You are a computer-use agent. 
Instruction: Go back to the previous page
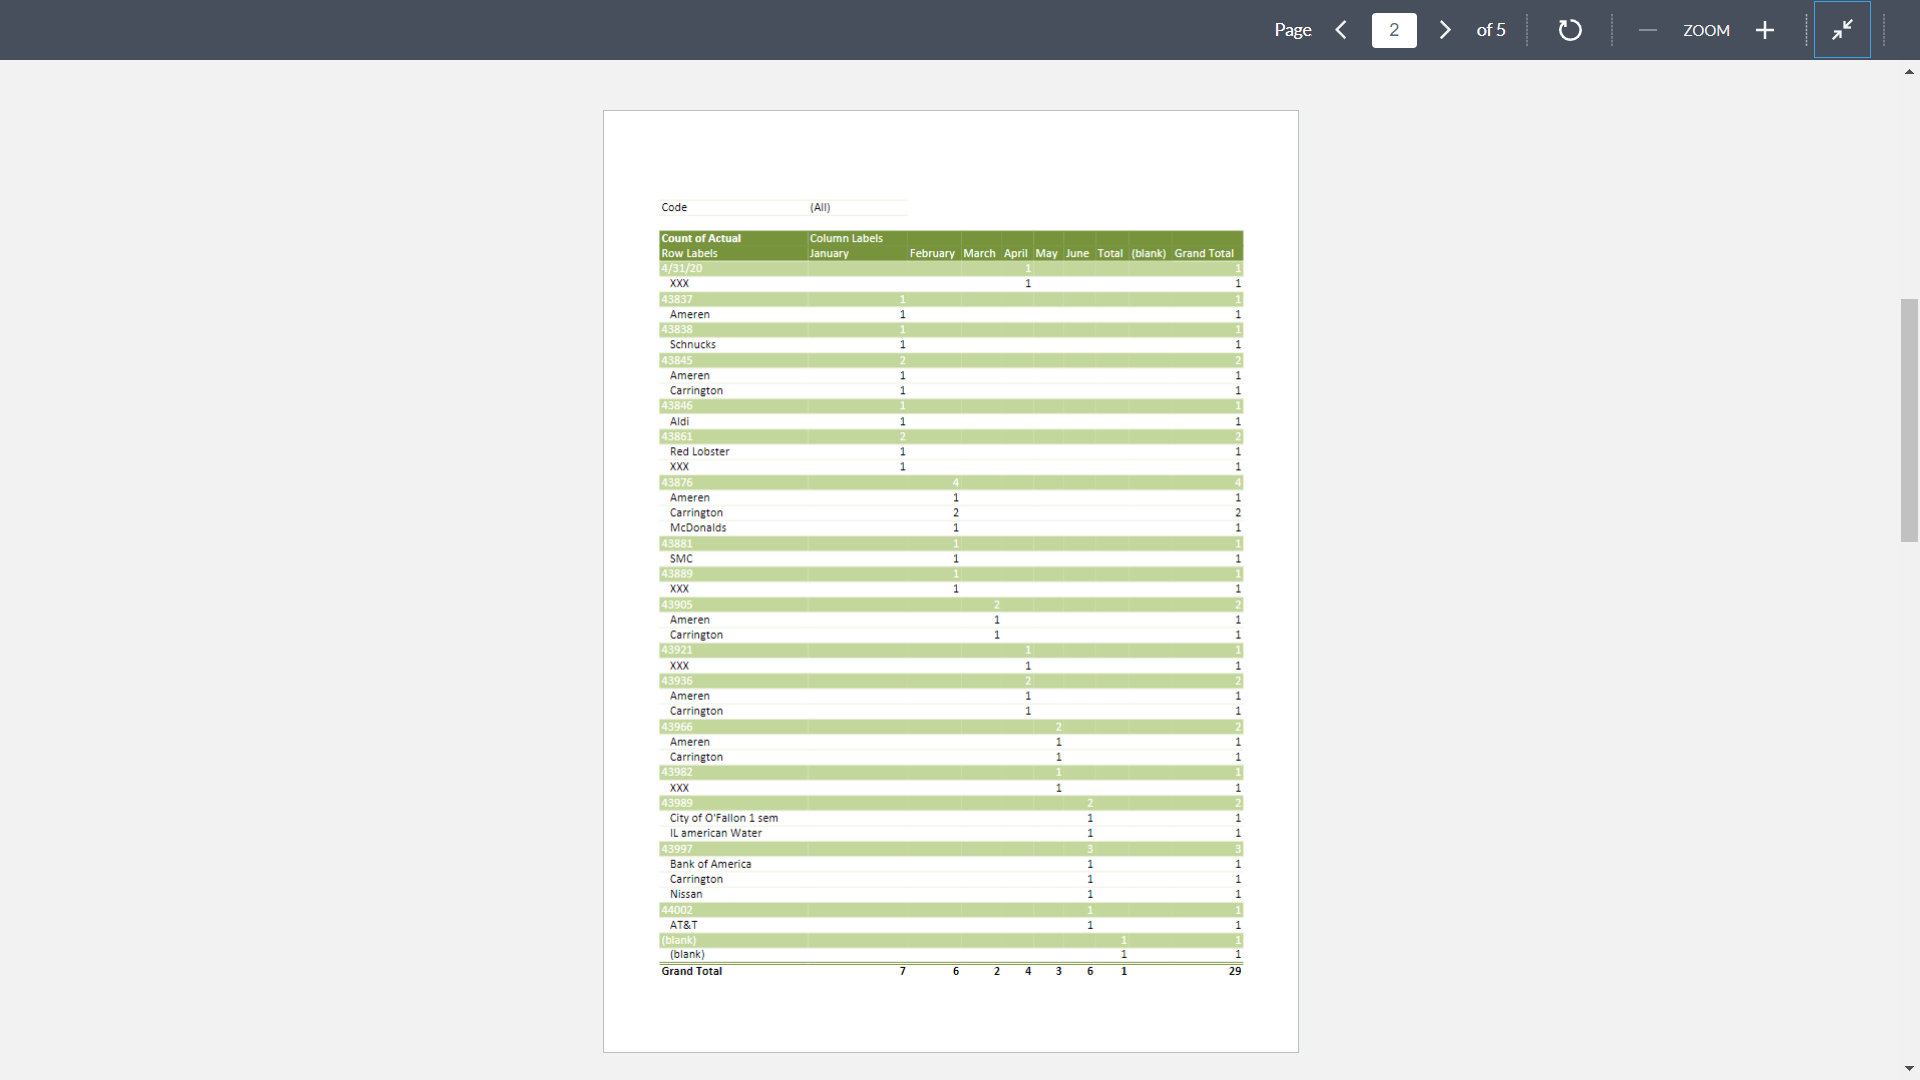(x=1342, y=30)
